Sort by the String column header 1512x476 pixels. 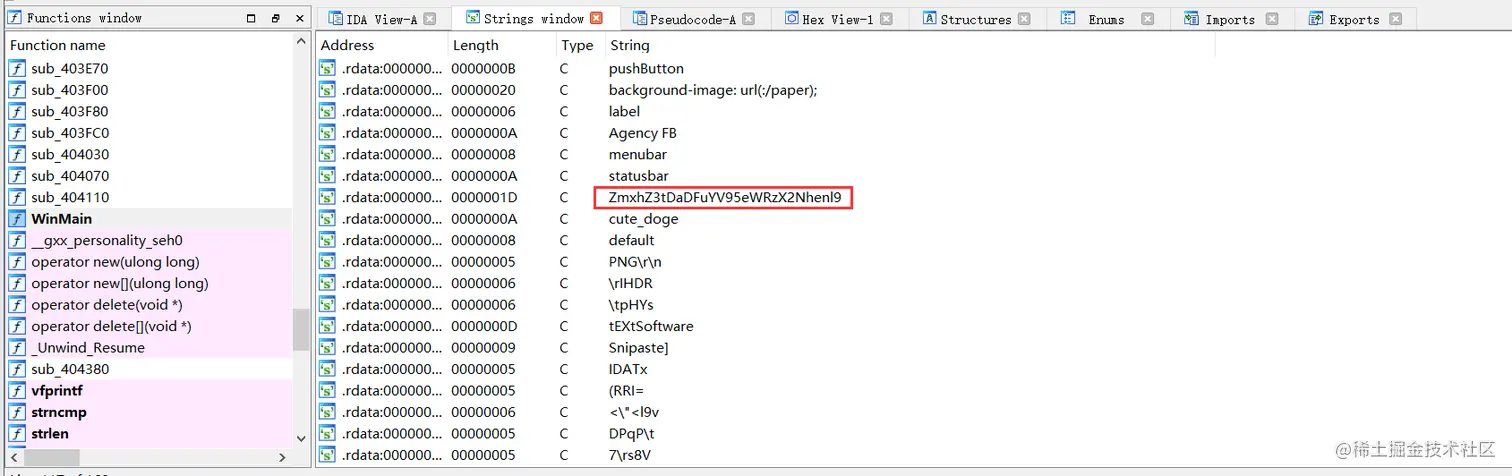(x=909, y=45)
